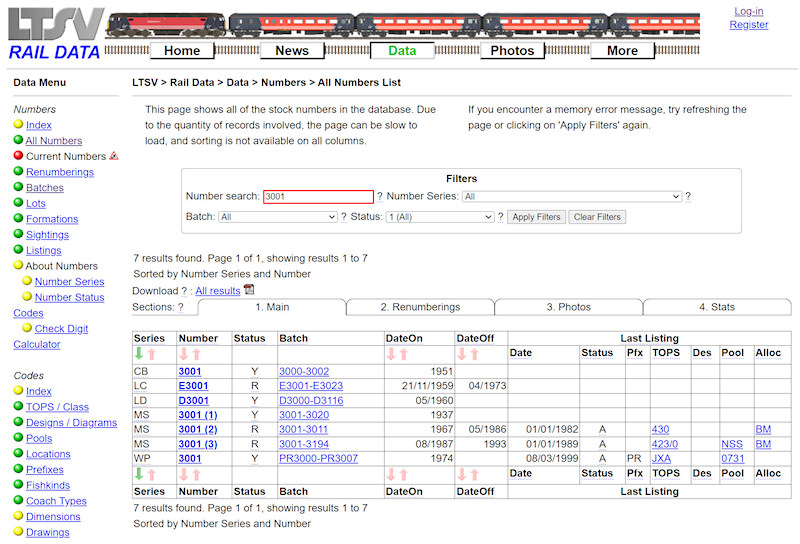
Task: Click the yellow bullet beside Number Series link
Action: 27,281
